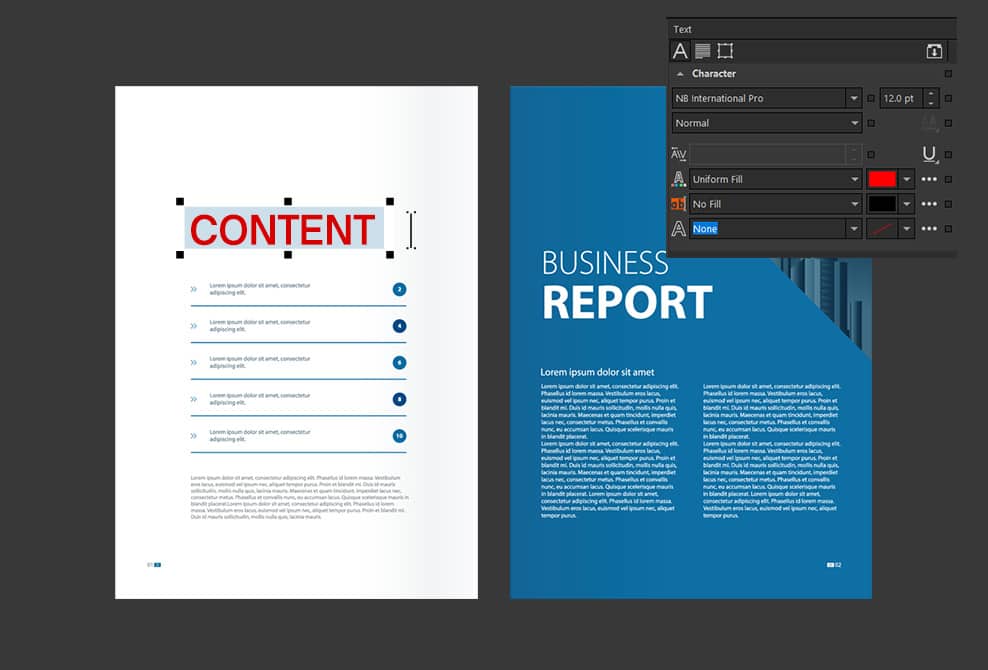988x670 pixels.
Task: Open outline settings ellipsis button
Action: (929, 229)
